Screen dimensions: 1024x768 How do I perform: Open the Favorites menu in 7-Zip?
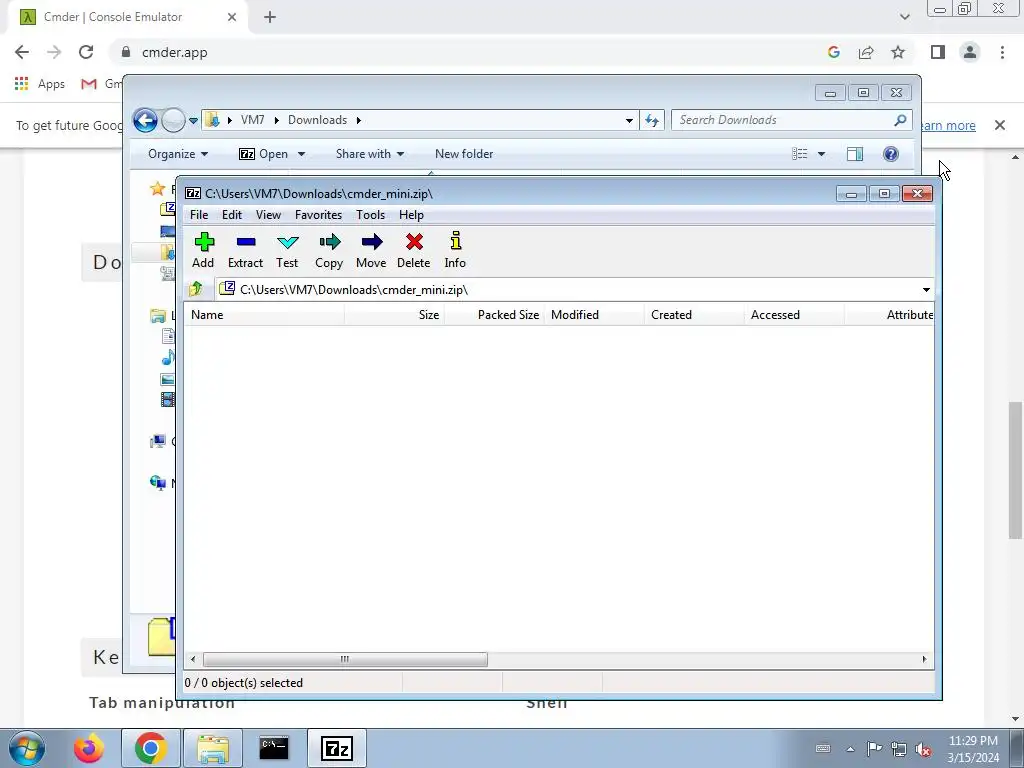319,215
